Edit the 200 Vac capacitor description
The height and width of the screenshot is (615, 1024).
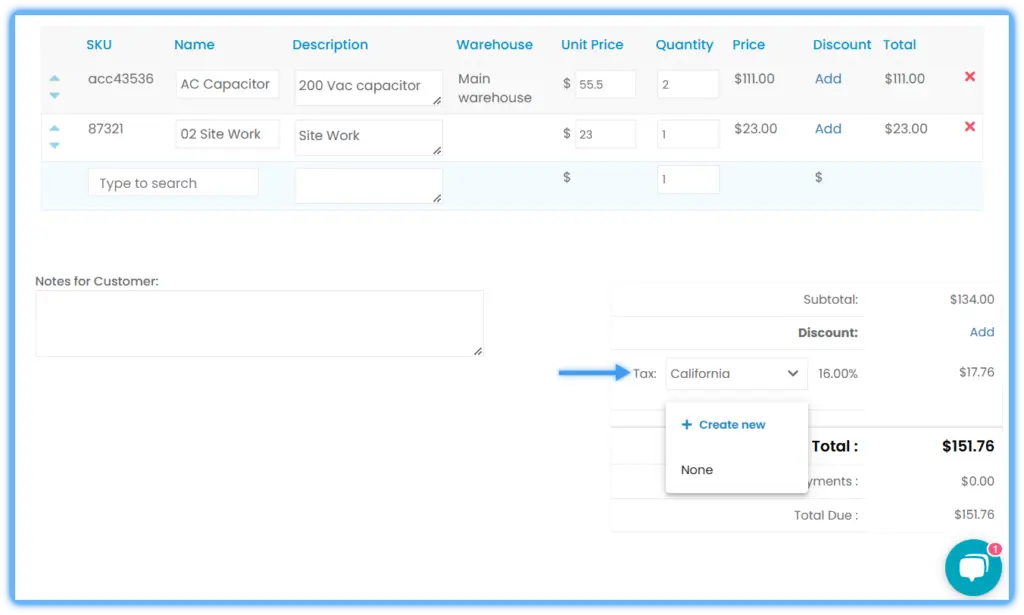(368, 87)
